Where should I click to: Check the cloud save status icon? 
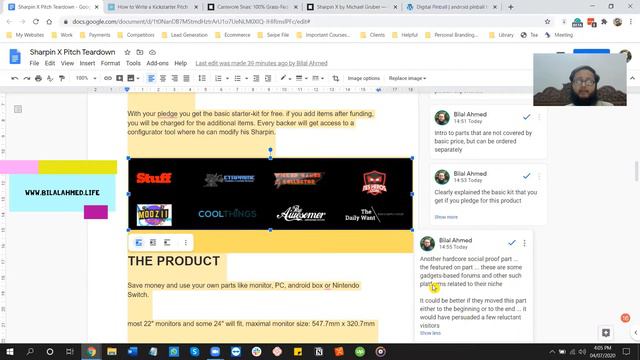coord(152,52)
